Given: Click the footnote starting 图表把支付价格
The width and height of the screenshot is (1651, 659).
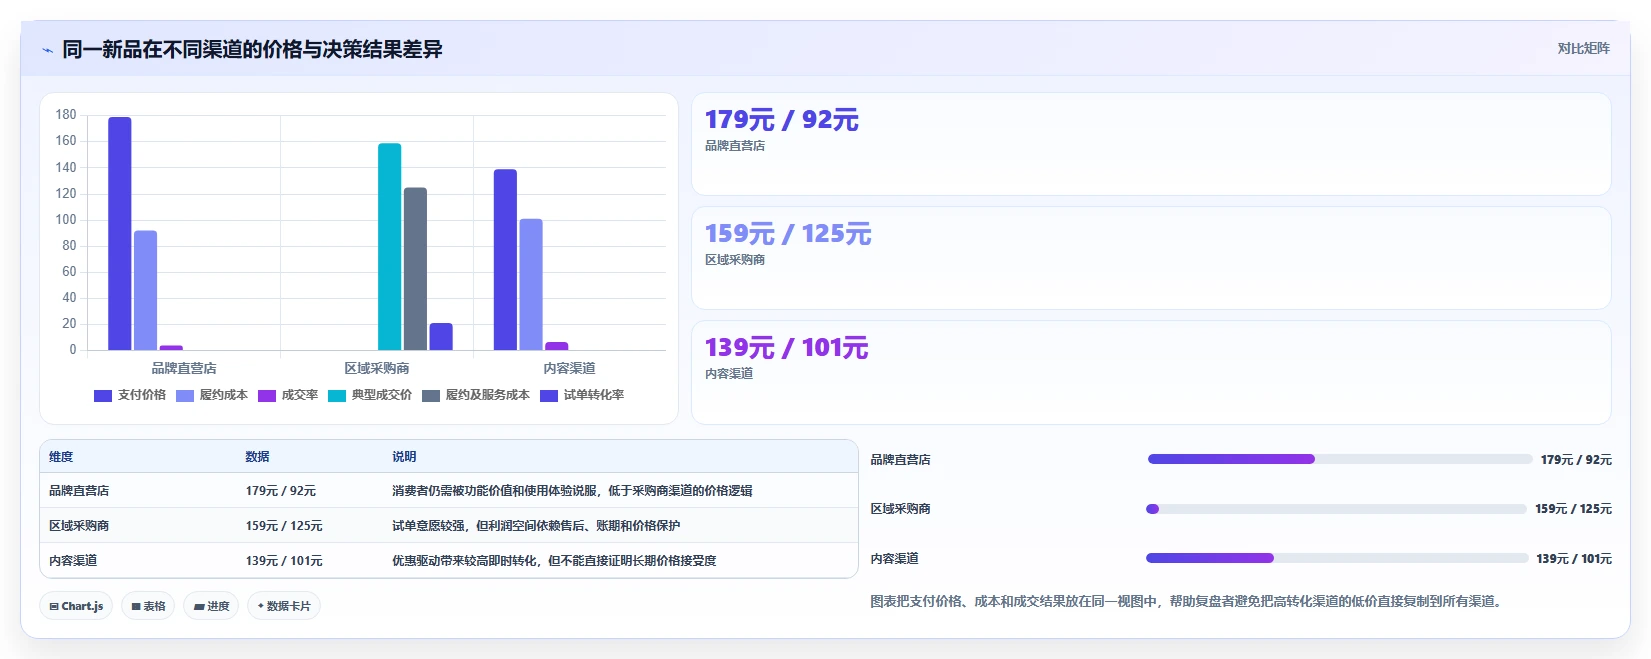Looking at the screenshot, I should pyautogui.click(x=1189, y=601).
